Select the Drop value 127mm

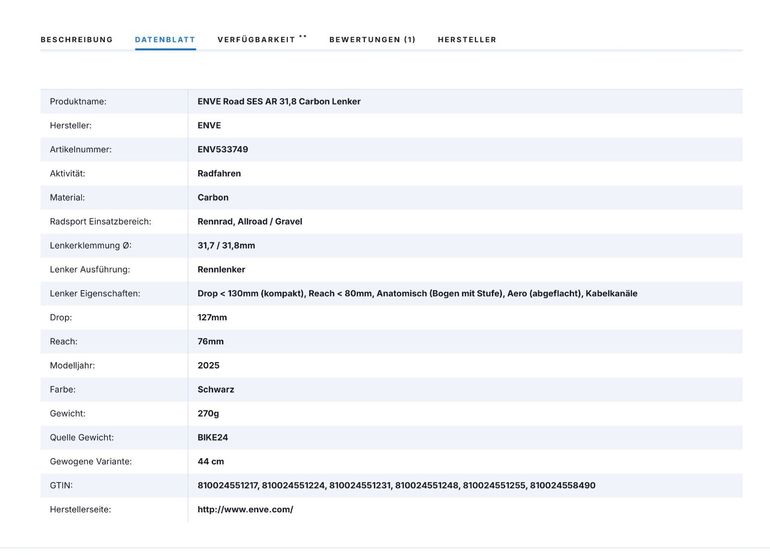pyautogui.click(x=212, y=317)
